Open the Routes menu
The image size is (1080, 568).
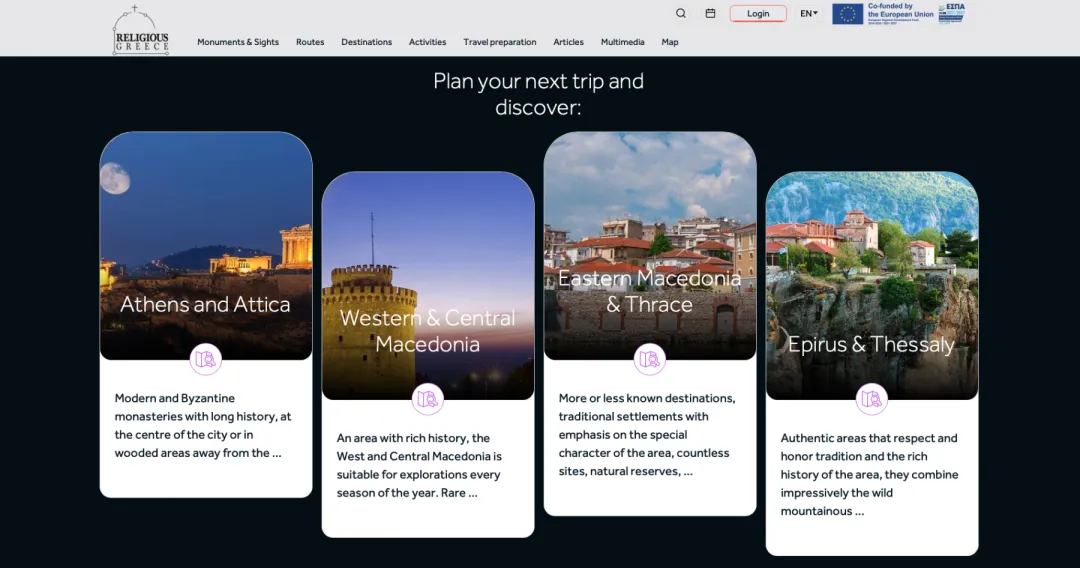pyautogui.click(x=310, y=42)
